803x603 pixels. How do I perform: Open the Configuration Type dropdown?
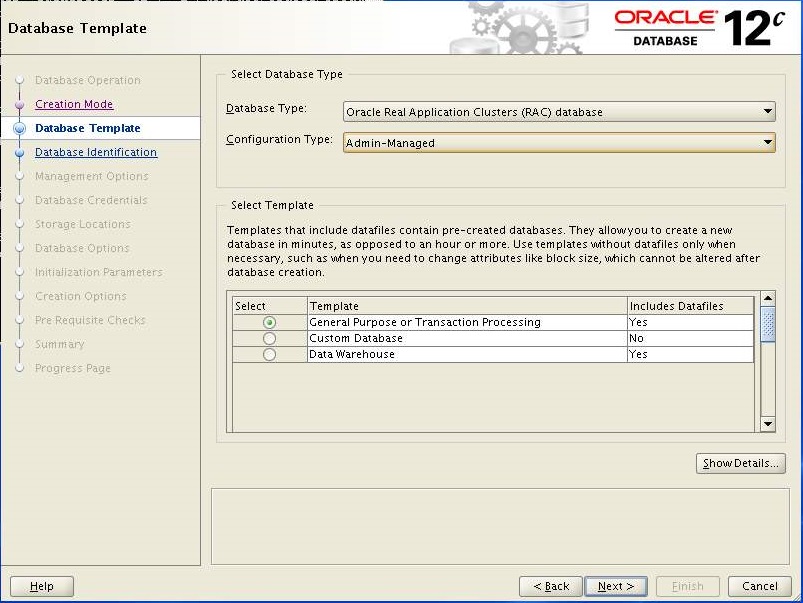(x=559, y=142)
